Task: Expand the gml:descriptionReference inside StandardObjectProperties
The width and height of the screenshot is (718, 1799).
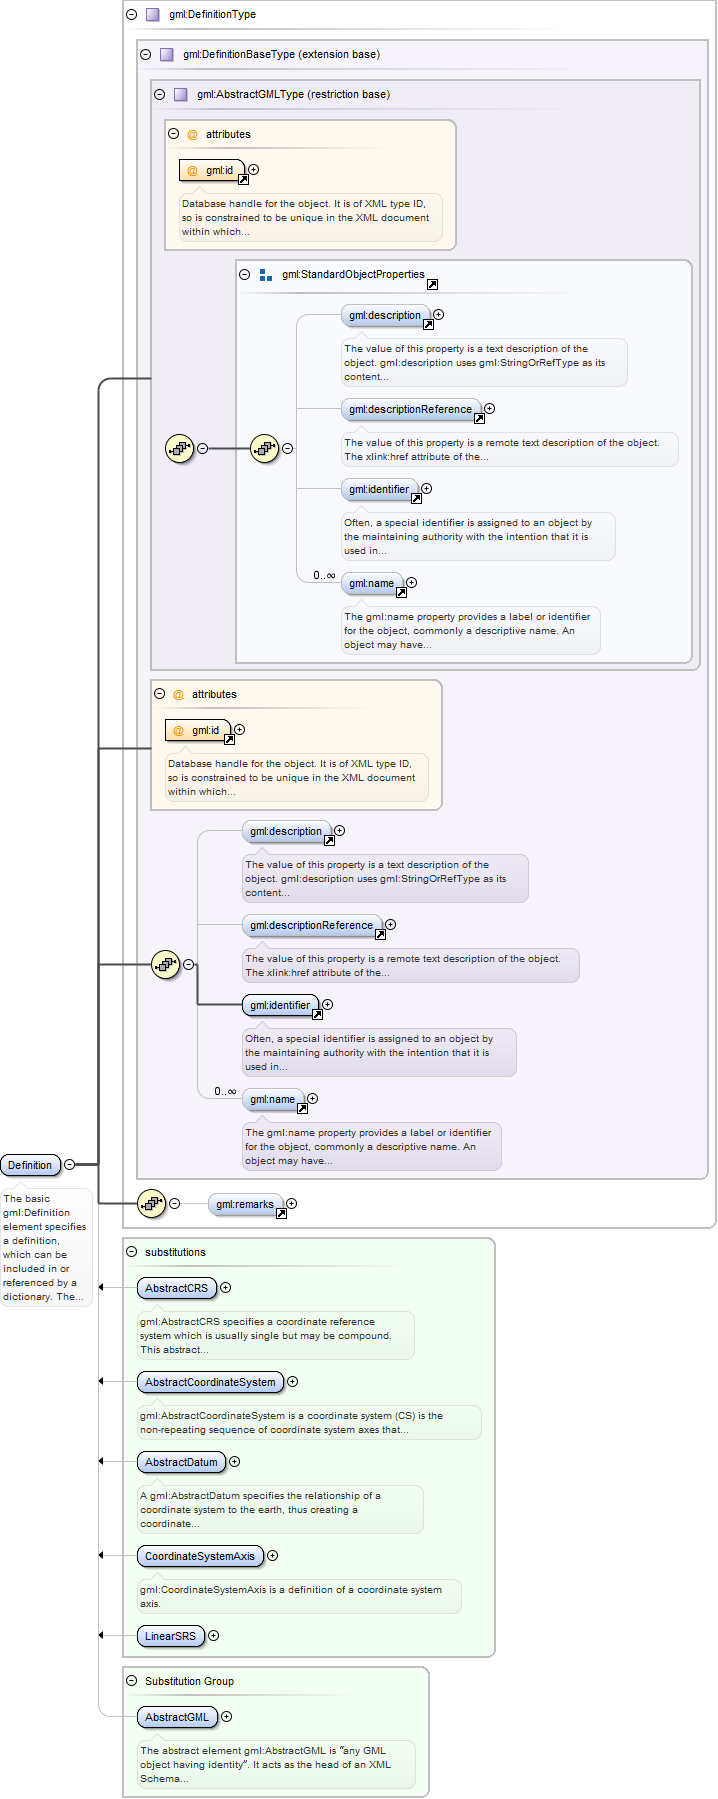Action: (489, 408)
